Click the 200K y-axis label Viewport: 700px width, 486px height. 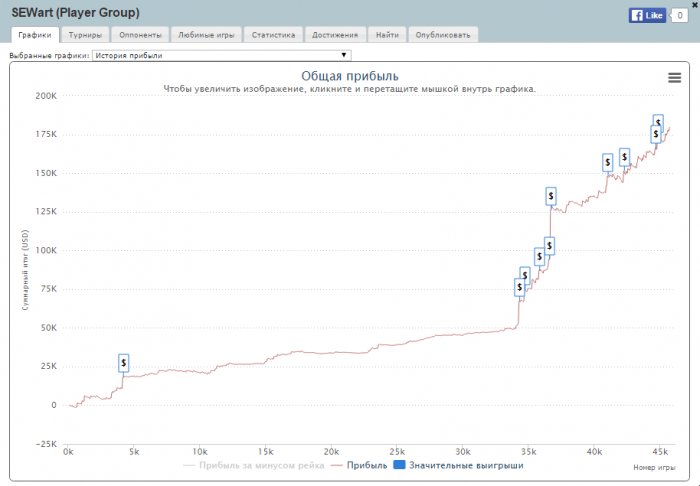coord(46,96)
